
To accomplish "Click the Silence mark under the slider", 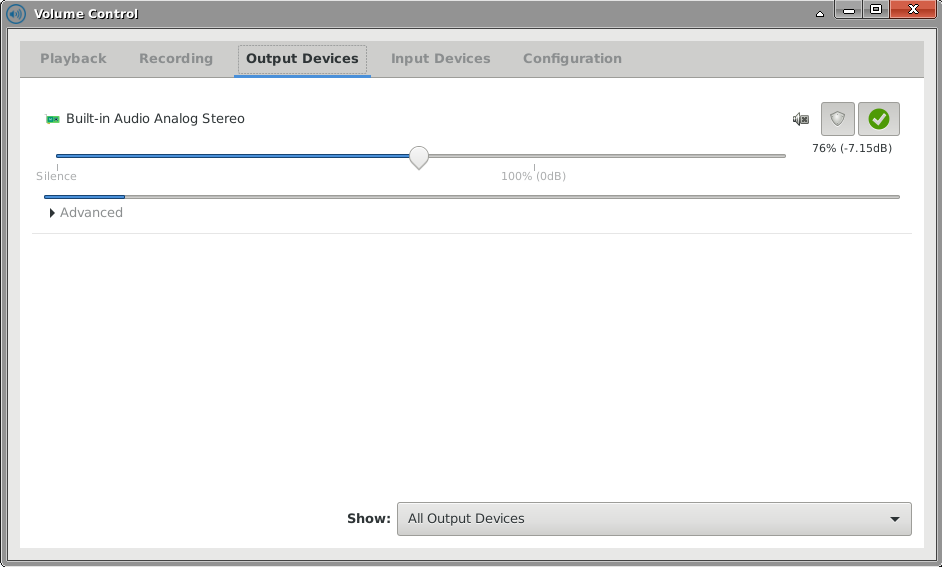I will pos(56,176).
